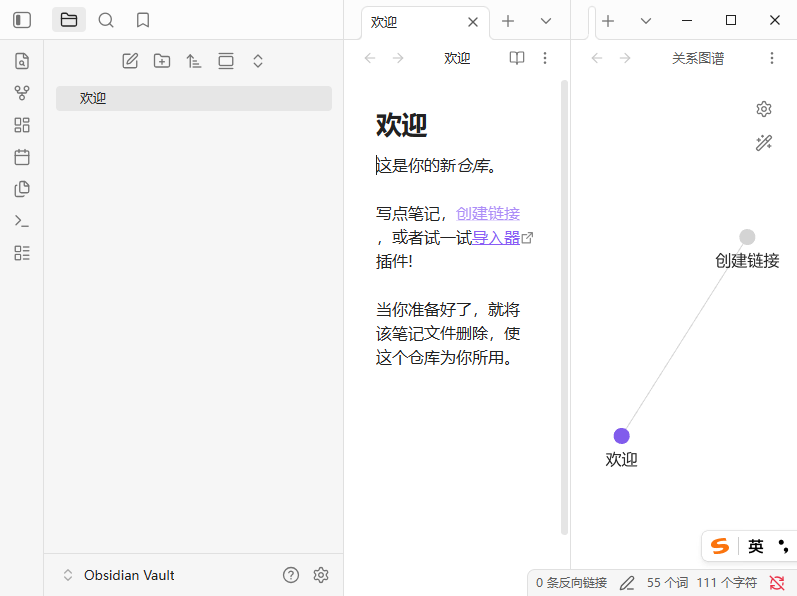Add new tab in right pane
The image size is (797, 596).
(x=608, y=21)
